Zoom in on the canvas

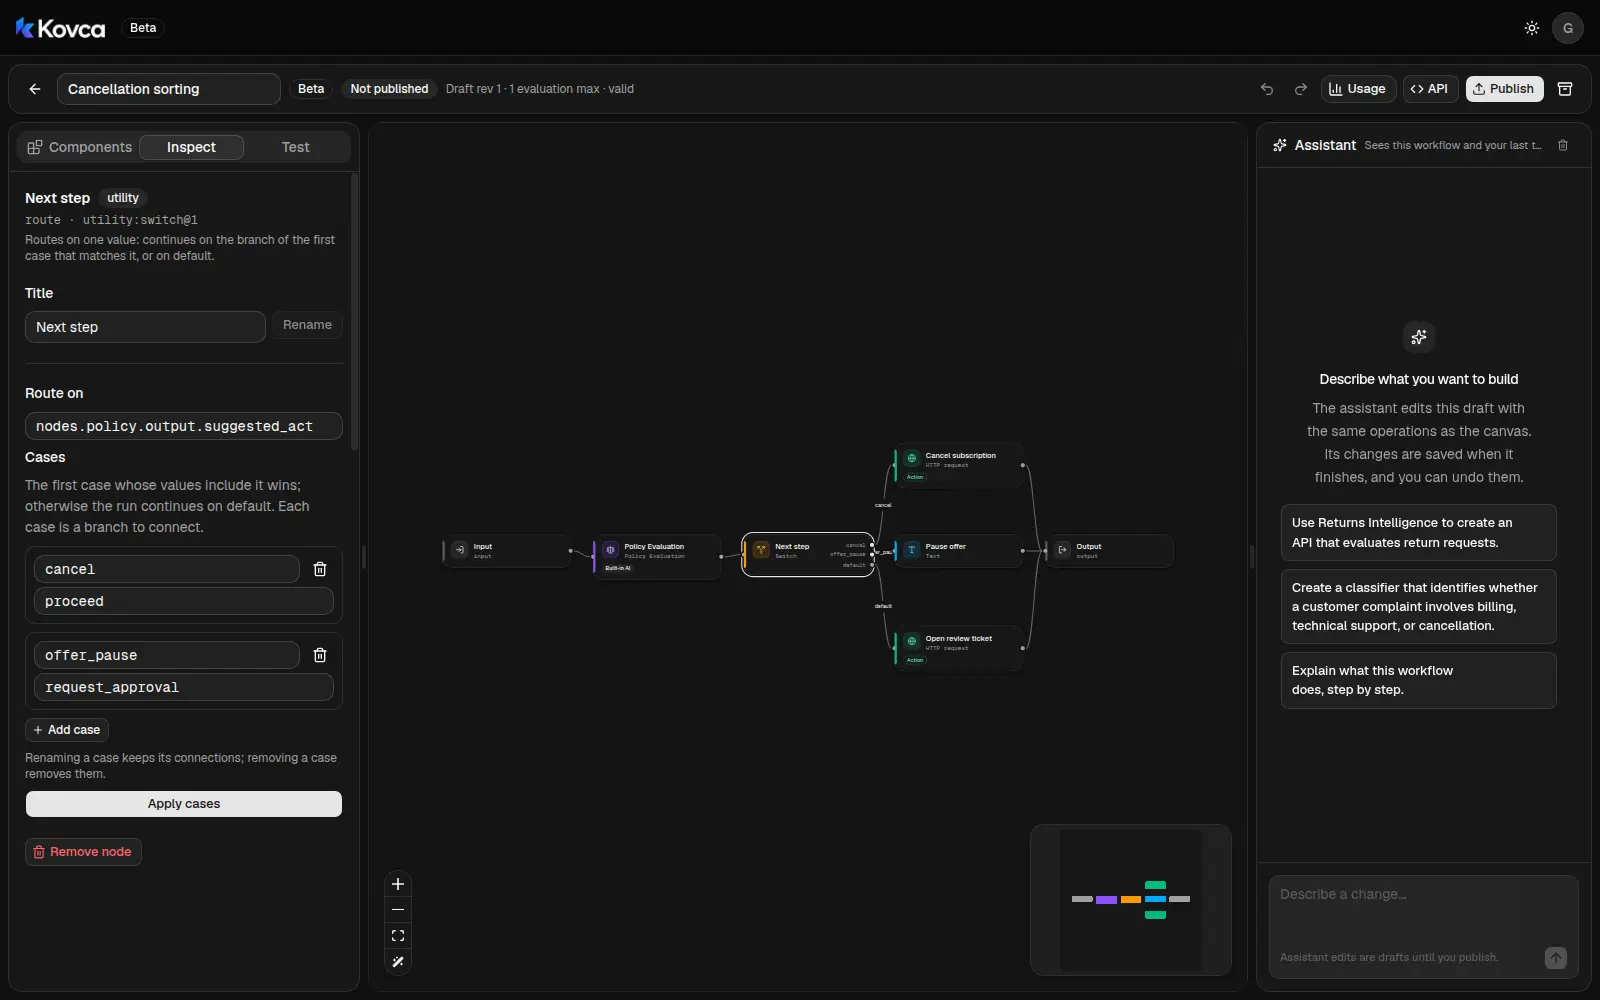[x=398, y=884]
